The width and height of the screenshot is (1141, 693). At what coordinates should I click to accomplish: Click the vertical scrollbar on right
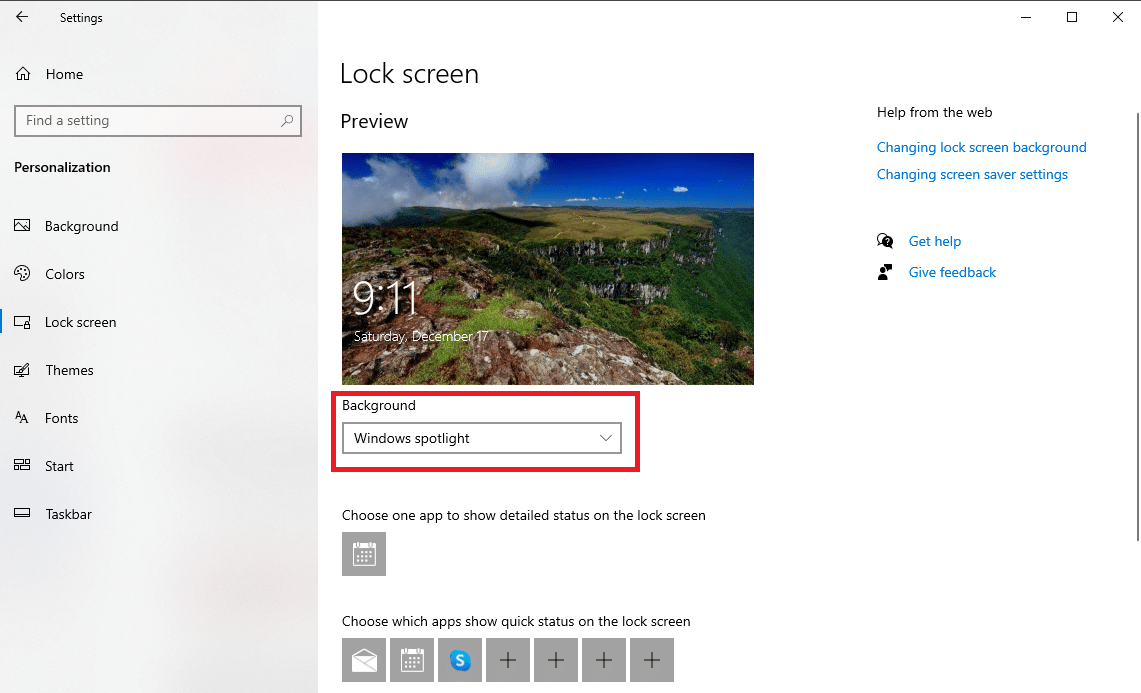[1137, 327]
